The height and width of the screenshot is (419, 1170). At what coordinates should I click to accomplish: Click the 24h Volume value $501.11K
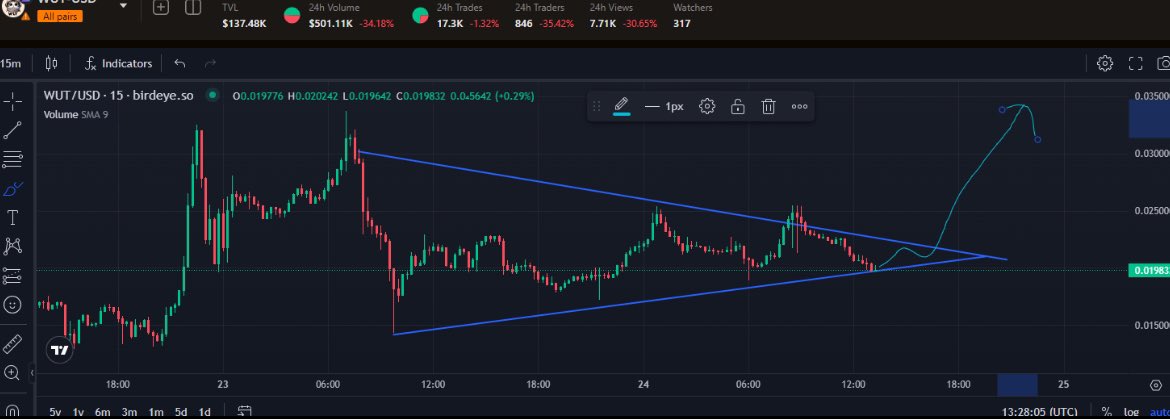click(331, 23)
